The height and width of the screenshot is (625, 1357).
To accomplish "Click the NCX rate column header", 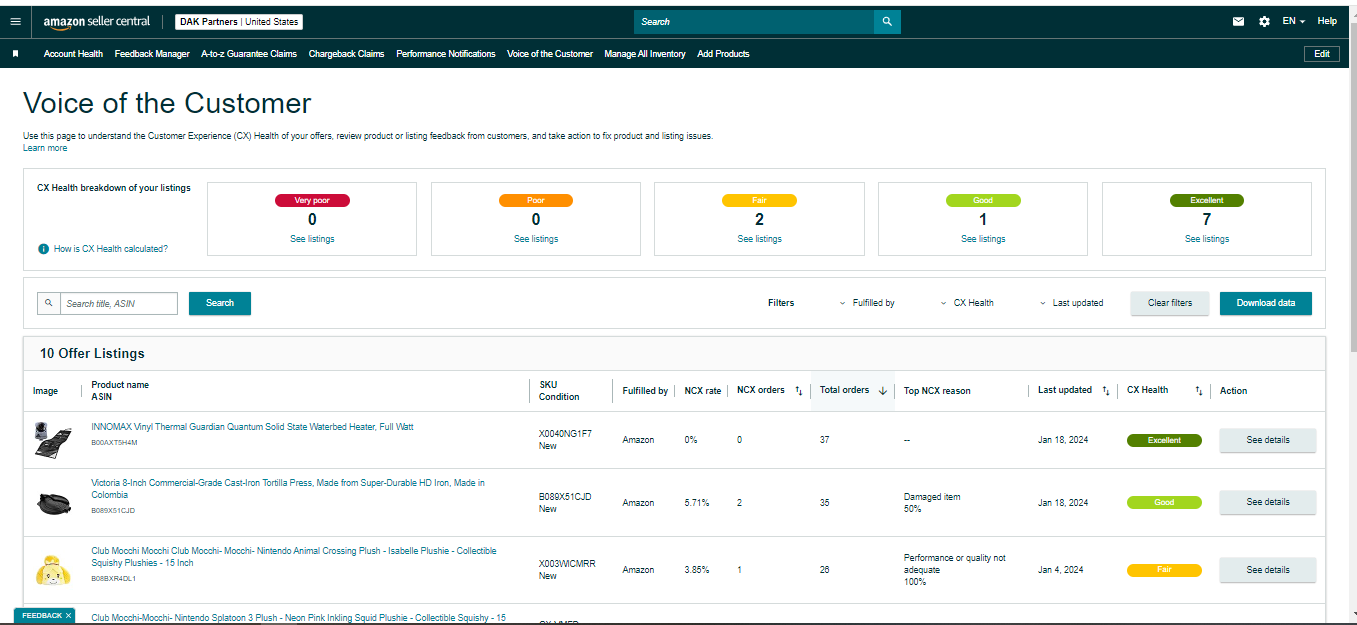I will pos(702,391).
